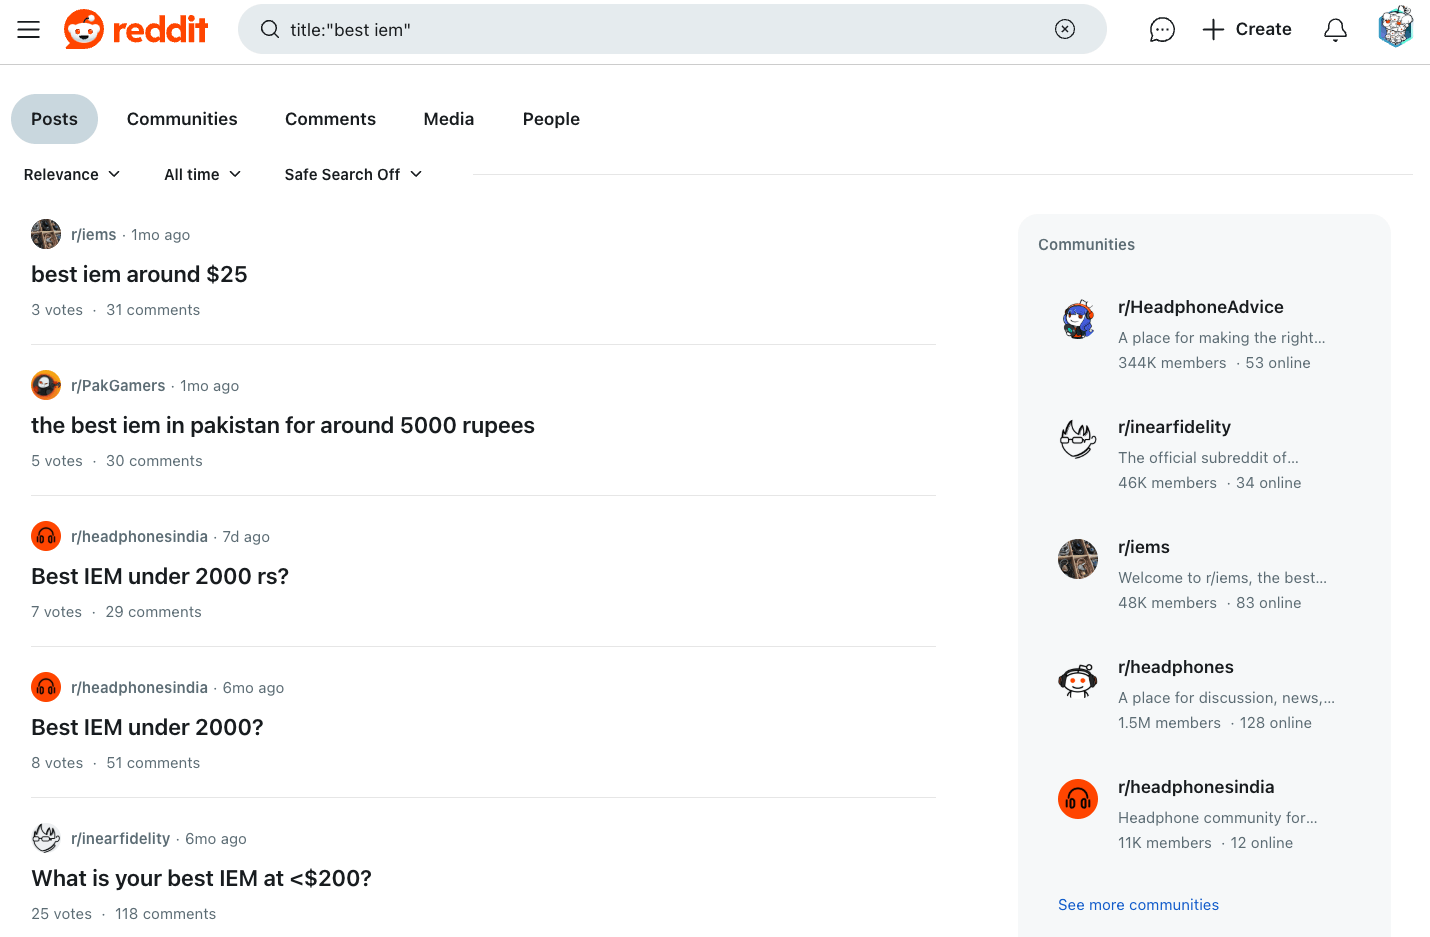This screenshot has height=937, width=1430.
Task: Switch to the Communities tab
Action: tap(182, 119)
